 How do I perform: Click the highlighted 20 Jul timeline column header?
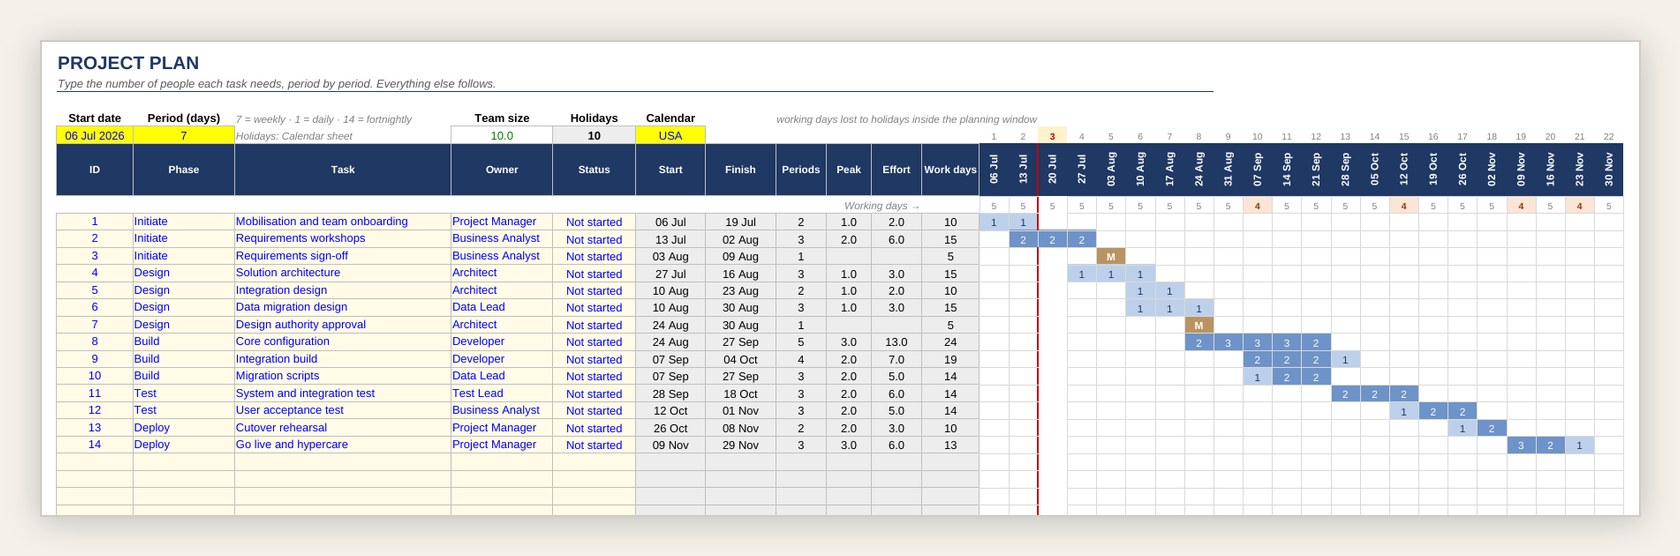coord(1052,169)
